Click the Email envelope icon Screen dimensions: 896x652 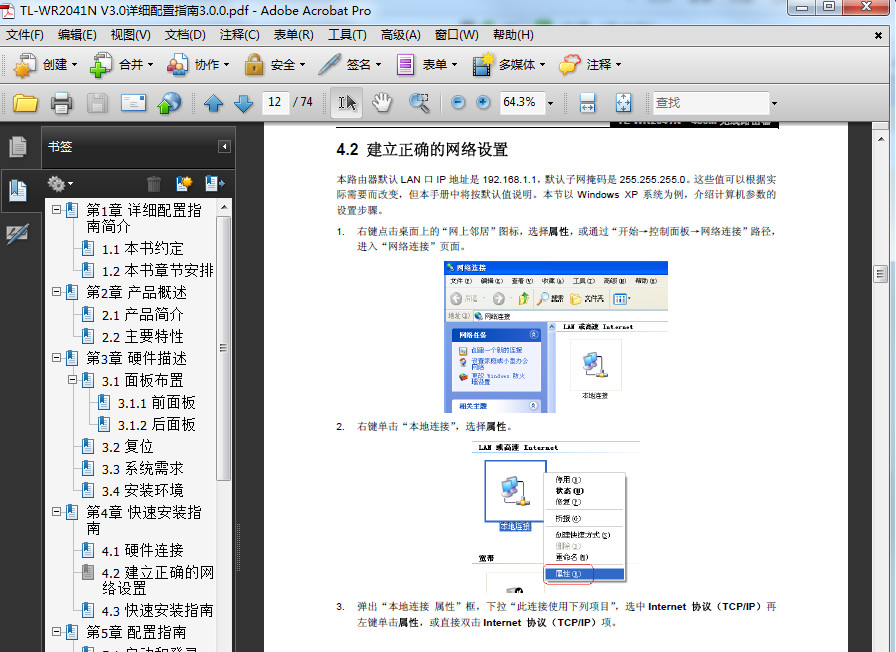[x=133, y=103]
